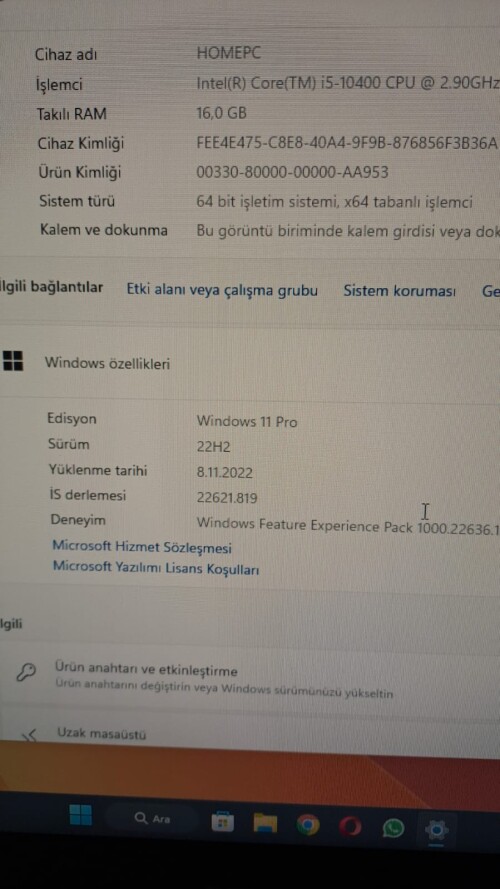
Task: Select the İS derlemesi value 22621.819
Action: 227,498
